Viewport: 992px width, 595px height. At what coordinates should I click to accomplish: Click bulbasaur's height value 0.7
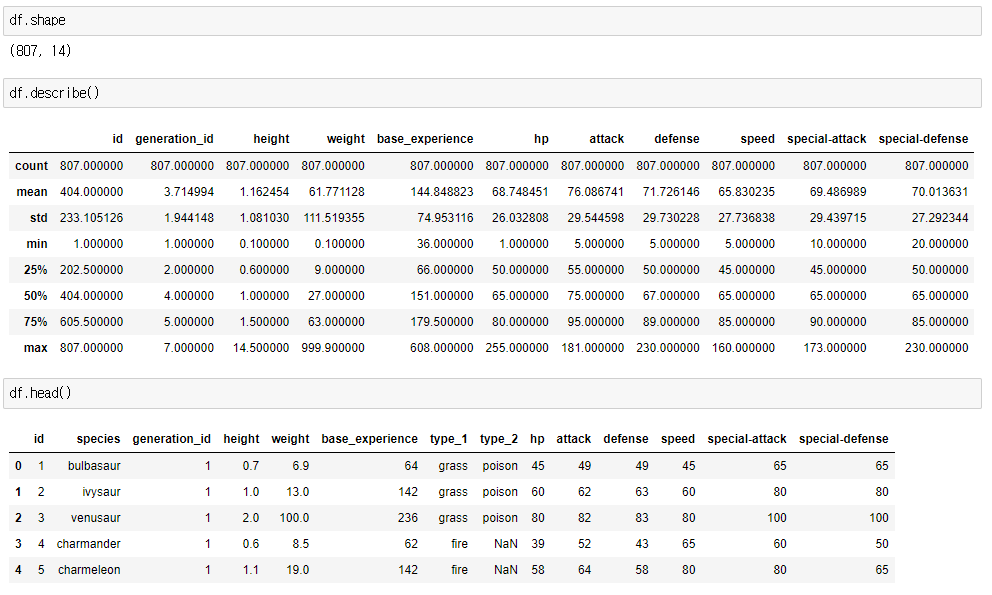pos(251,466)
